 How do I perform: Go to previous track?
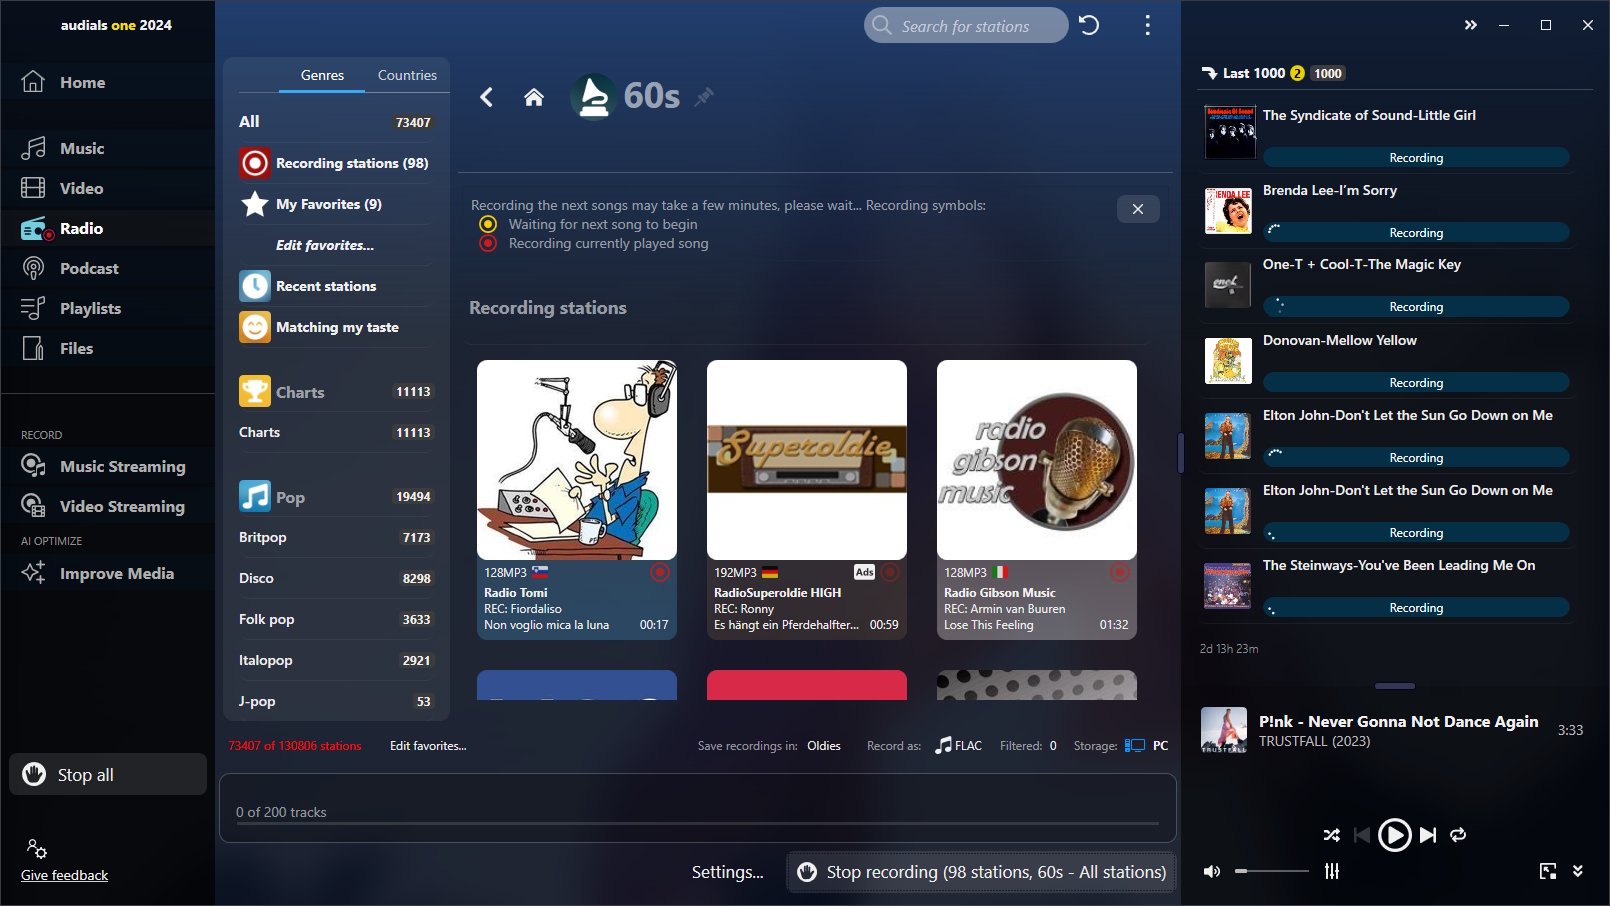point(1361,835)
